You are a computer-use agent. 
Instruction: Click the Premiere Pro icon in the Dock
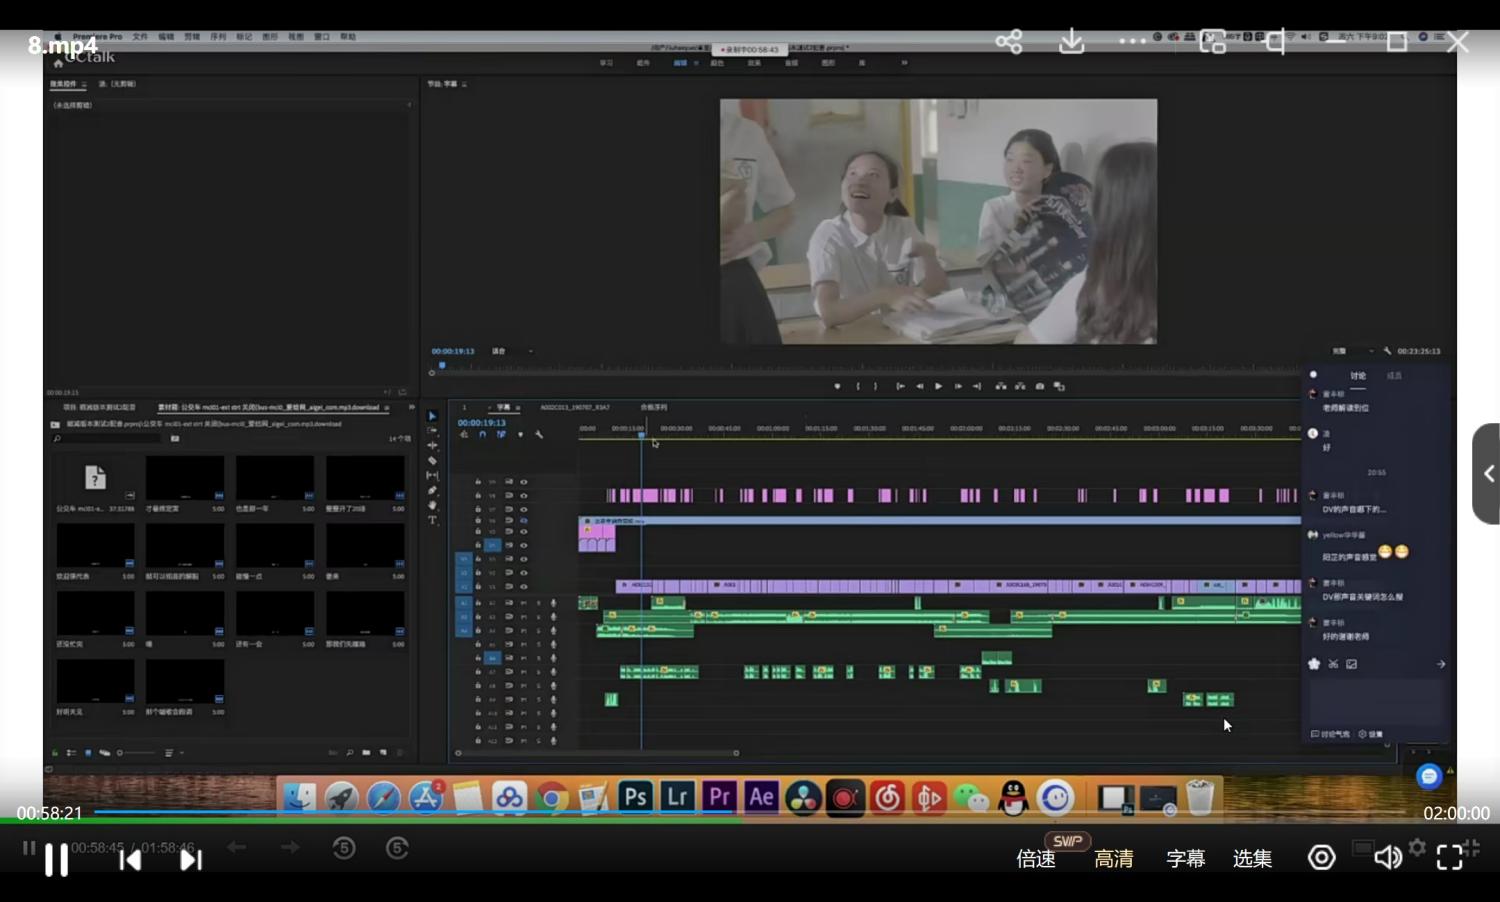pyautogui.click(x=719, y=797)
